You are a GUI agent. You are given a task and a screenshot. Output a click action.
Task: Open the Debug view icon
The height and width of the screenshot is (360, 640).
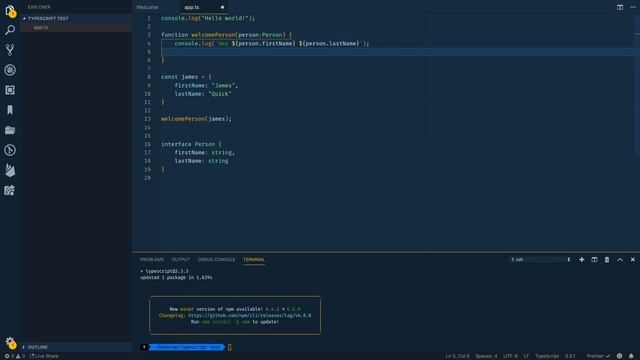point(10,70)
